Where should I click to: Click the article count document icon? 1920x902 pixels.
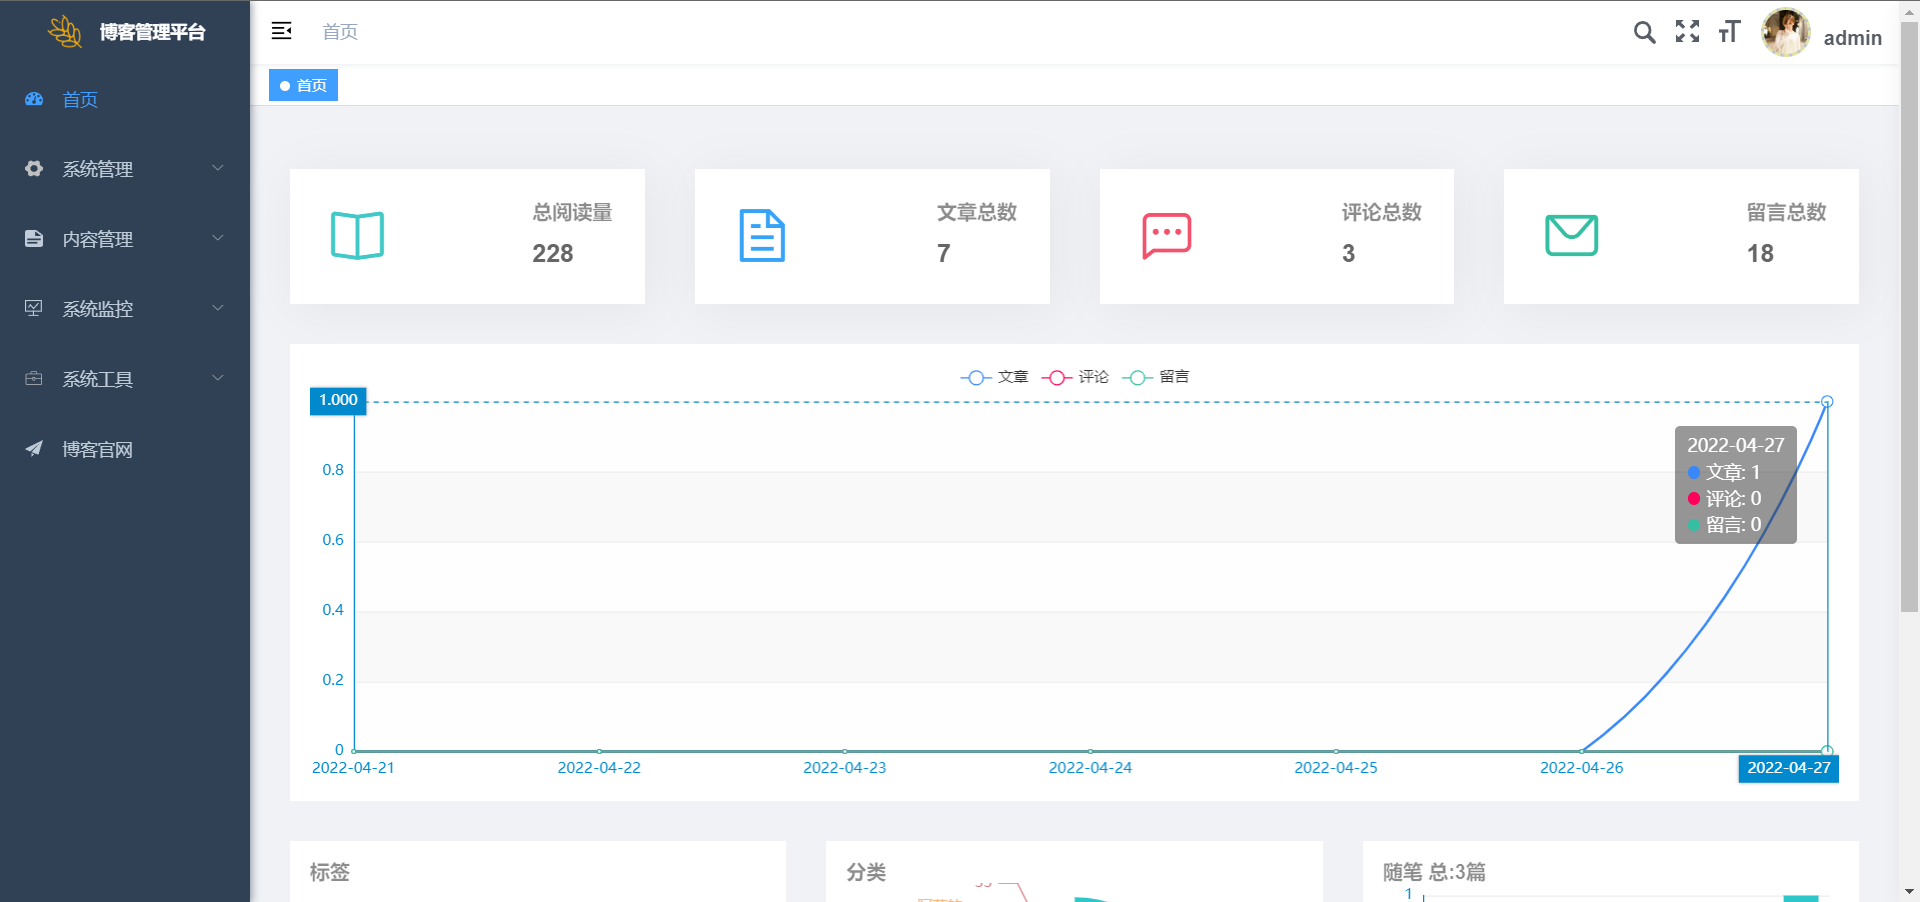(x=762, y=236)
